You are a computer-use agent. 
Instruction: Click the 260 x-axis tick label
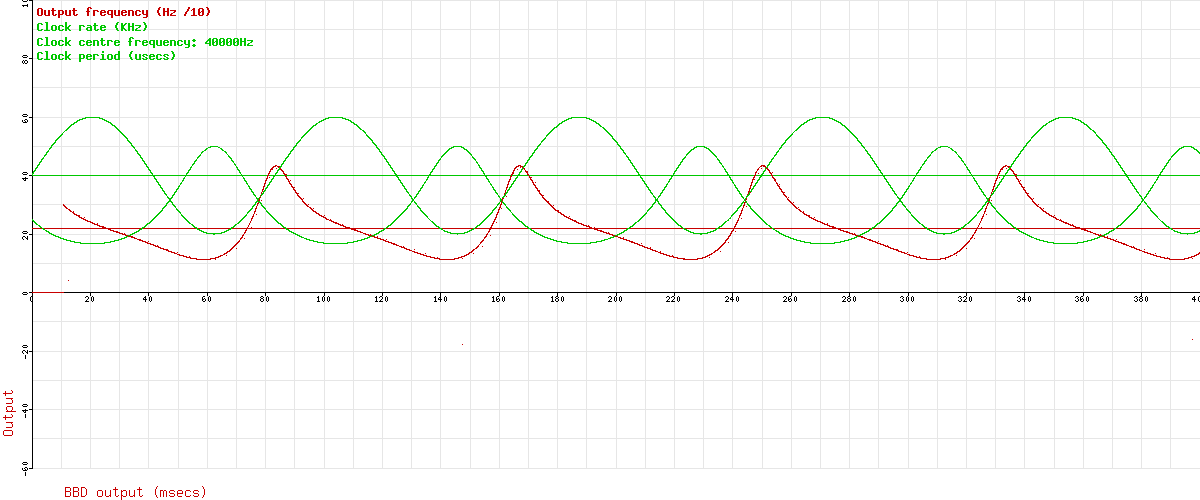point(790,299)
